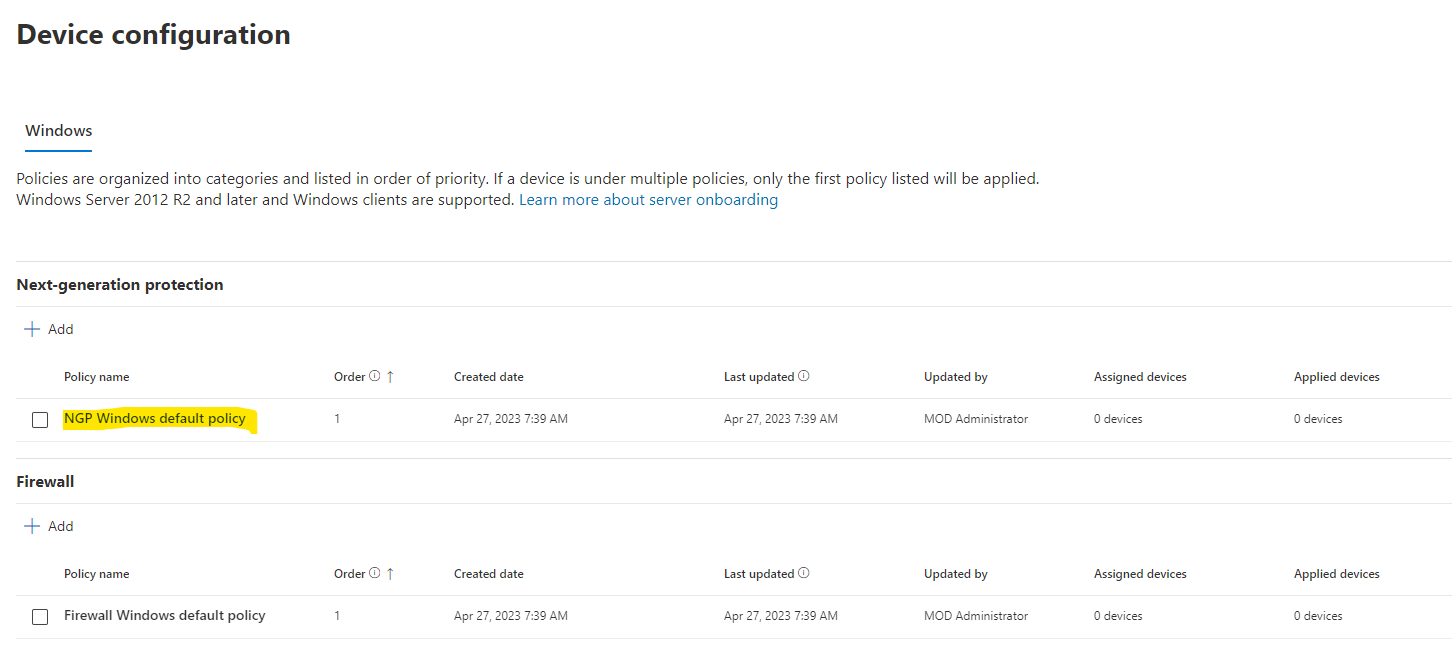Show Last updated info icon, Next-generation protection
1452x669 pixels.
point(804,377)
